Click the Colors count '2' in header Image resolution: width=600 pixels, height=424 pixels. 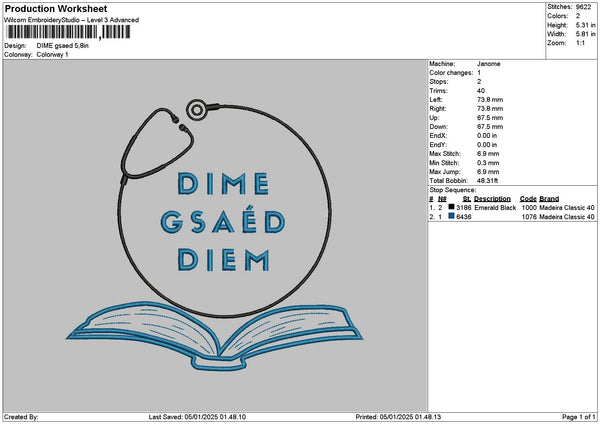pos(578,16)
